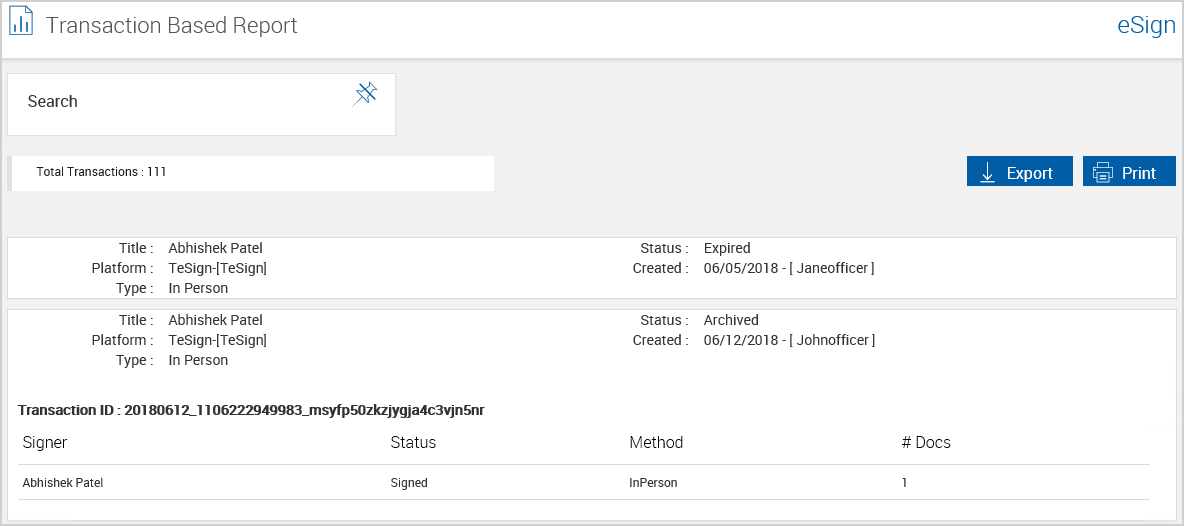Open the eSign link in the header
The image size is (1184, 526).
pyautogui.click(x=1145, y=26)
